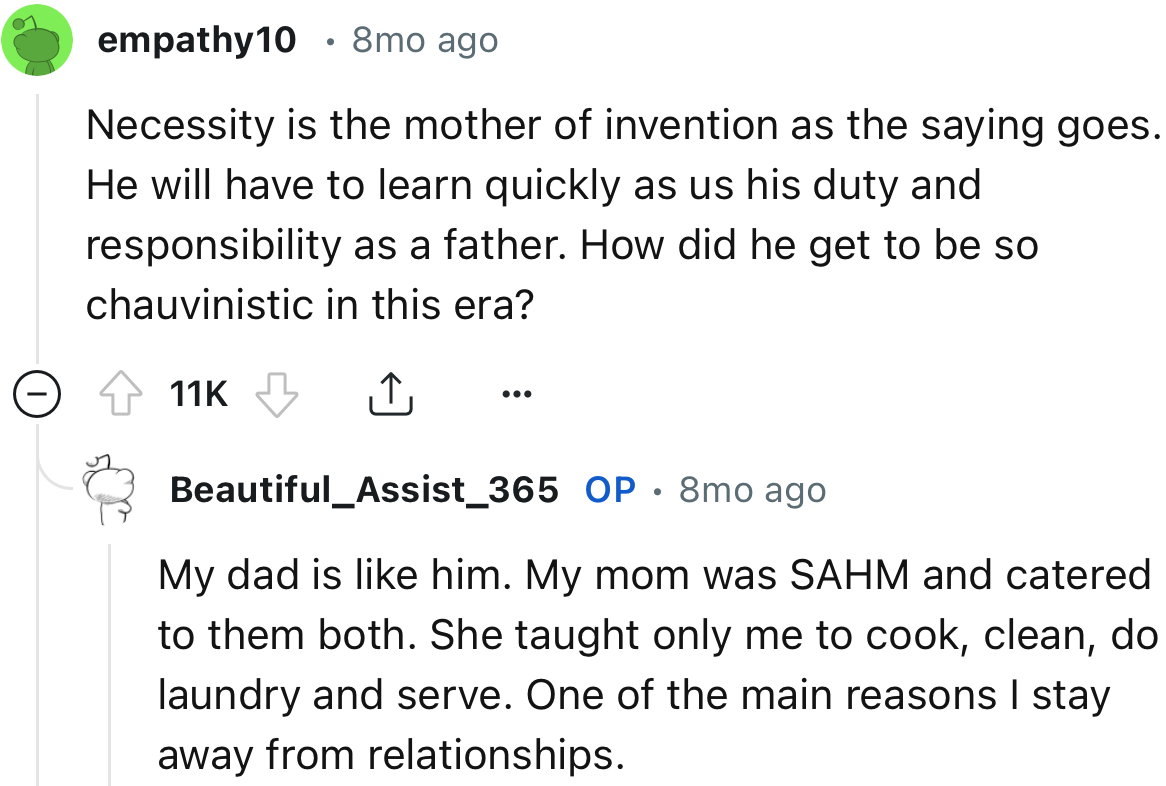The image size is (1166, 786).
Task: Visit Beautiful_Assist_365's profile
Action: [363, 489]
